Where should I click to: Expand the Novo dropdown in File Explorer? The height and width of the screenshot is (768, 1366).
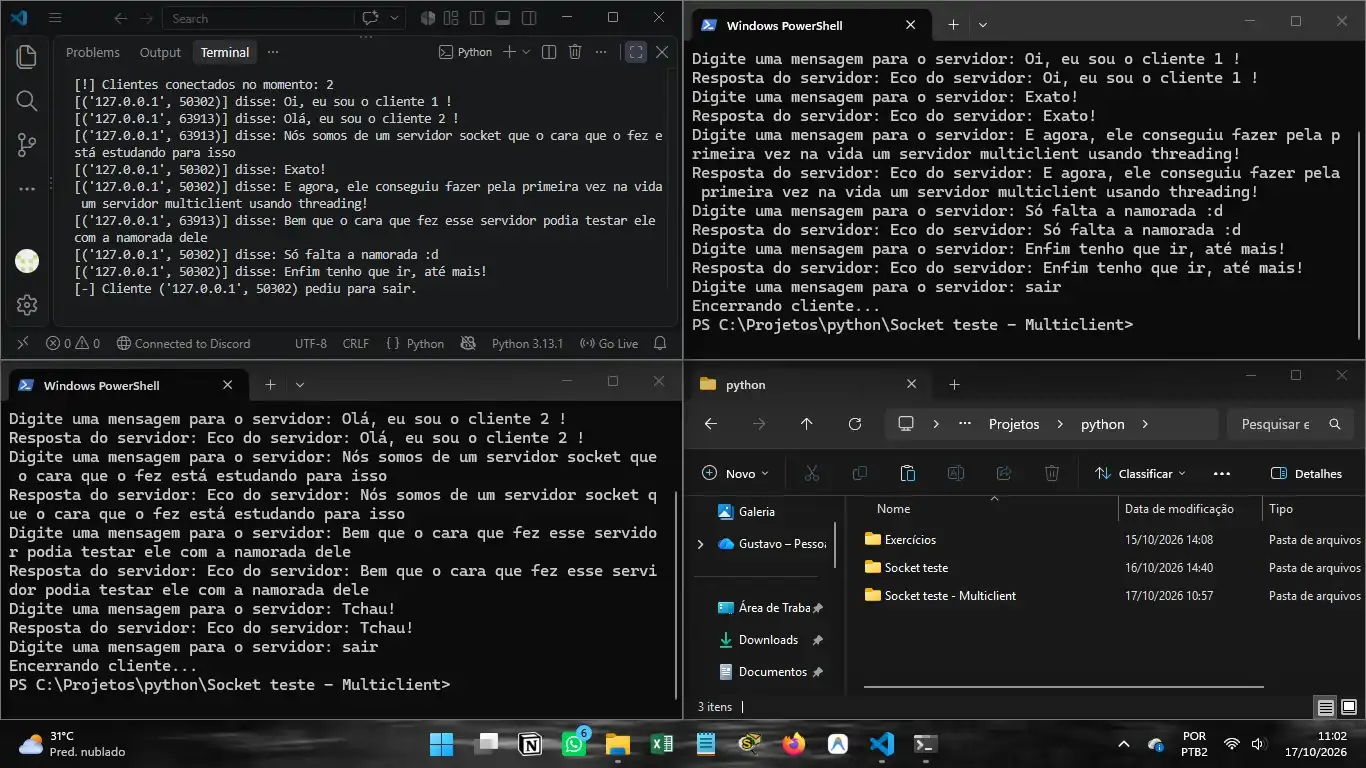click(x=736, y=473)
